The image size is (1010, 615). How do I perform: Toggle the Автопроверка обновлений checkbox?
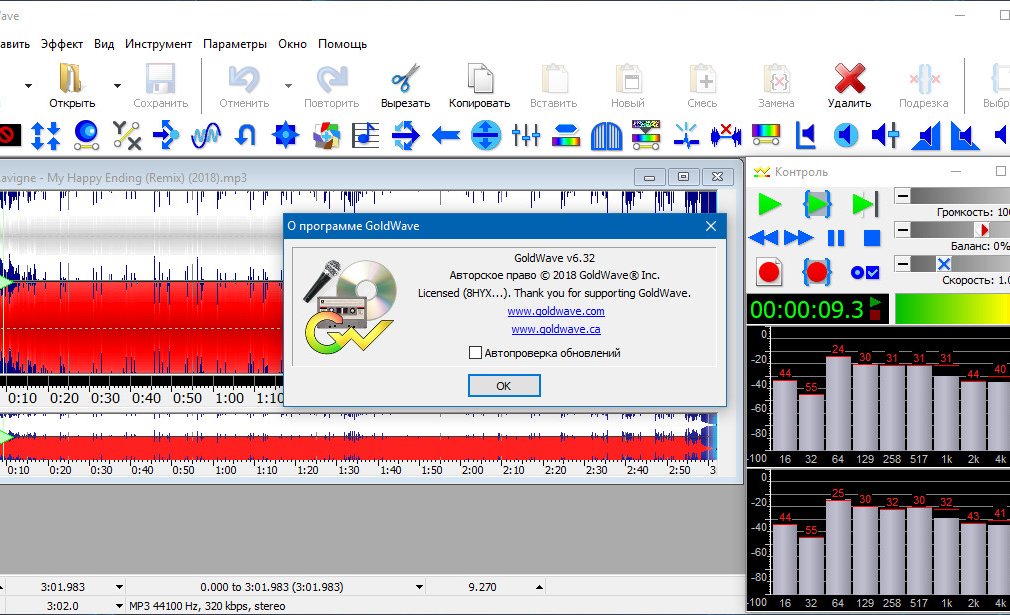point(475,353)
